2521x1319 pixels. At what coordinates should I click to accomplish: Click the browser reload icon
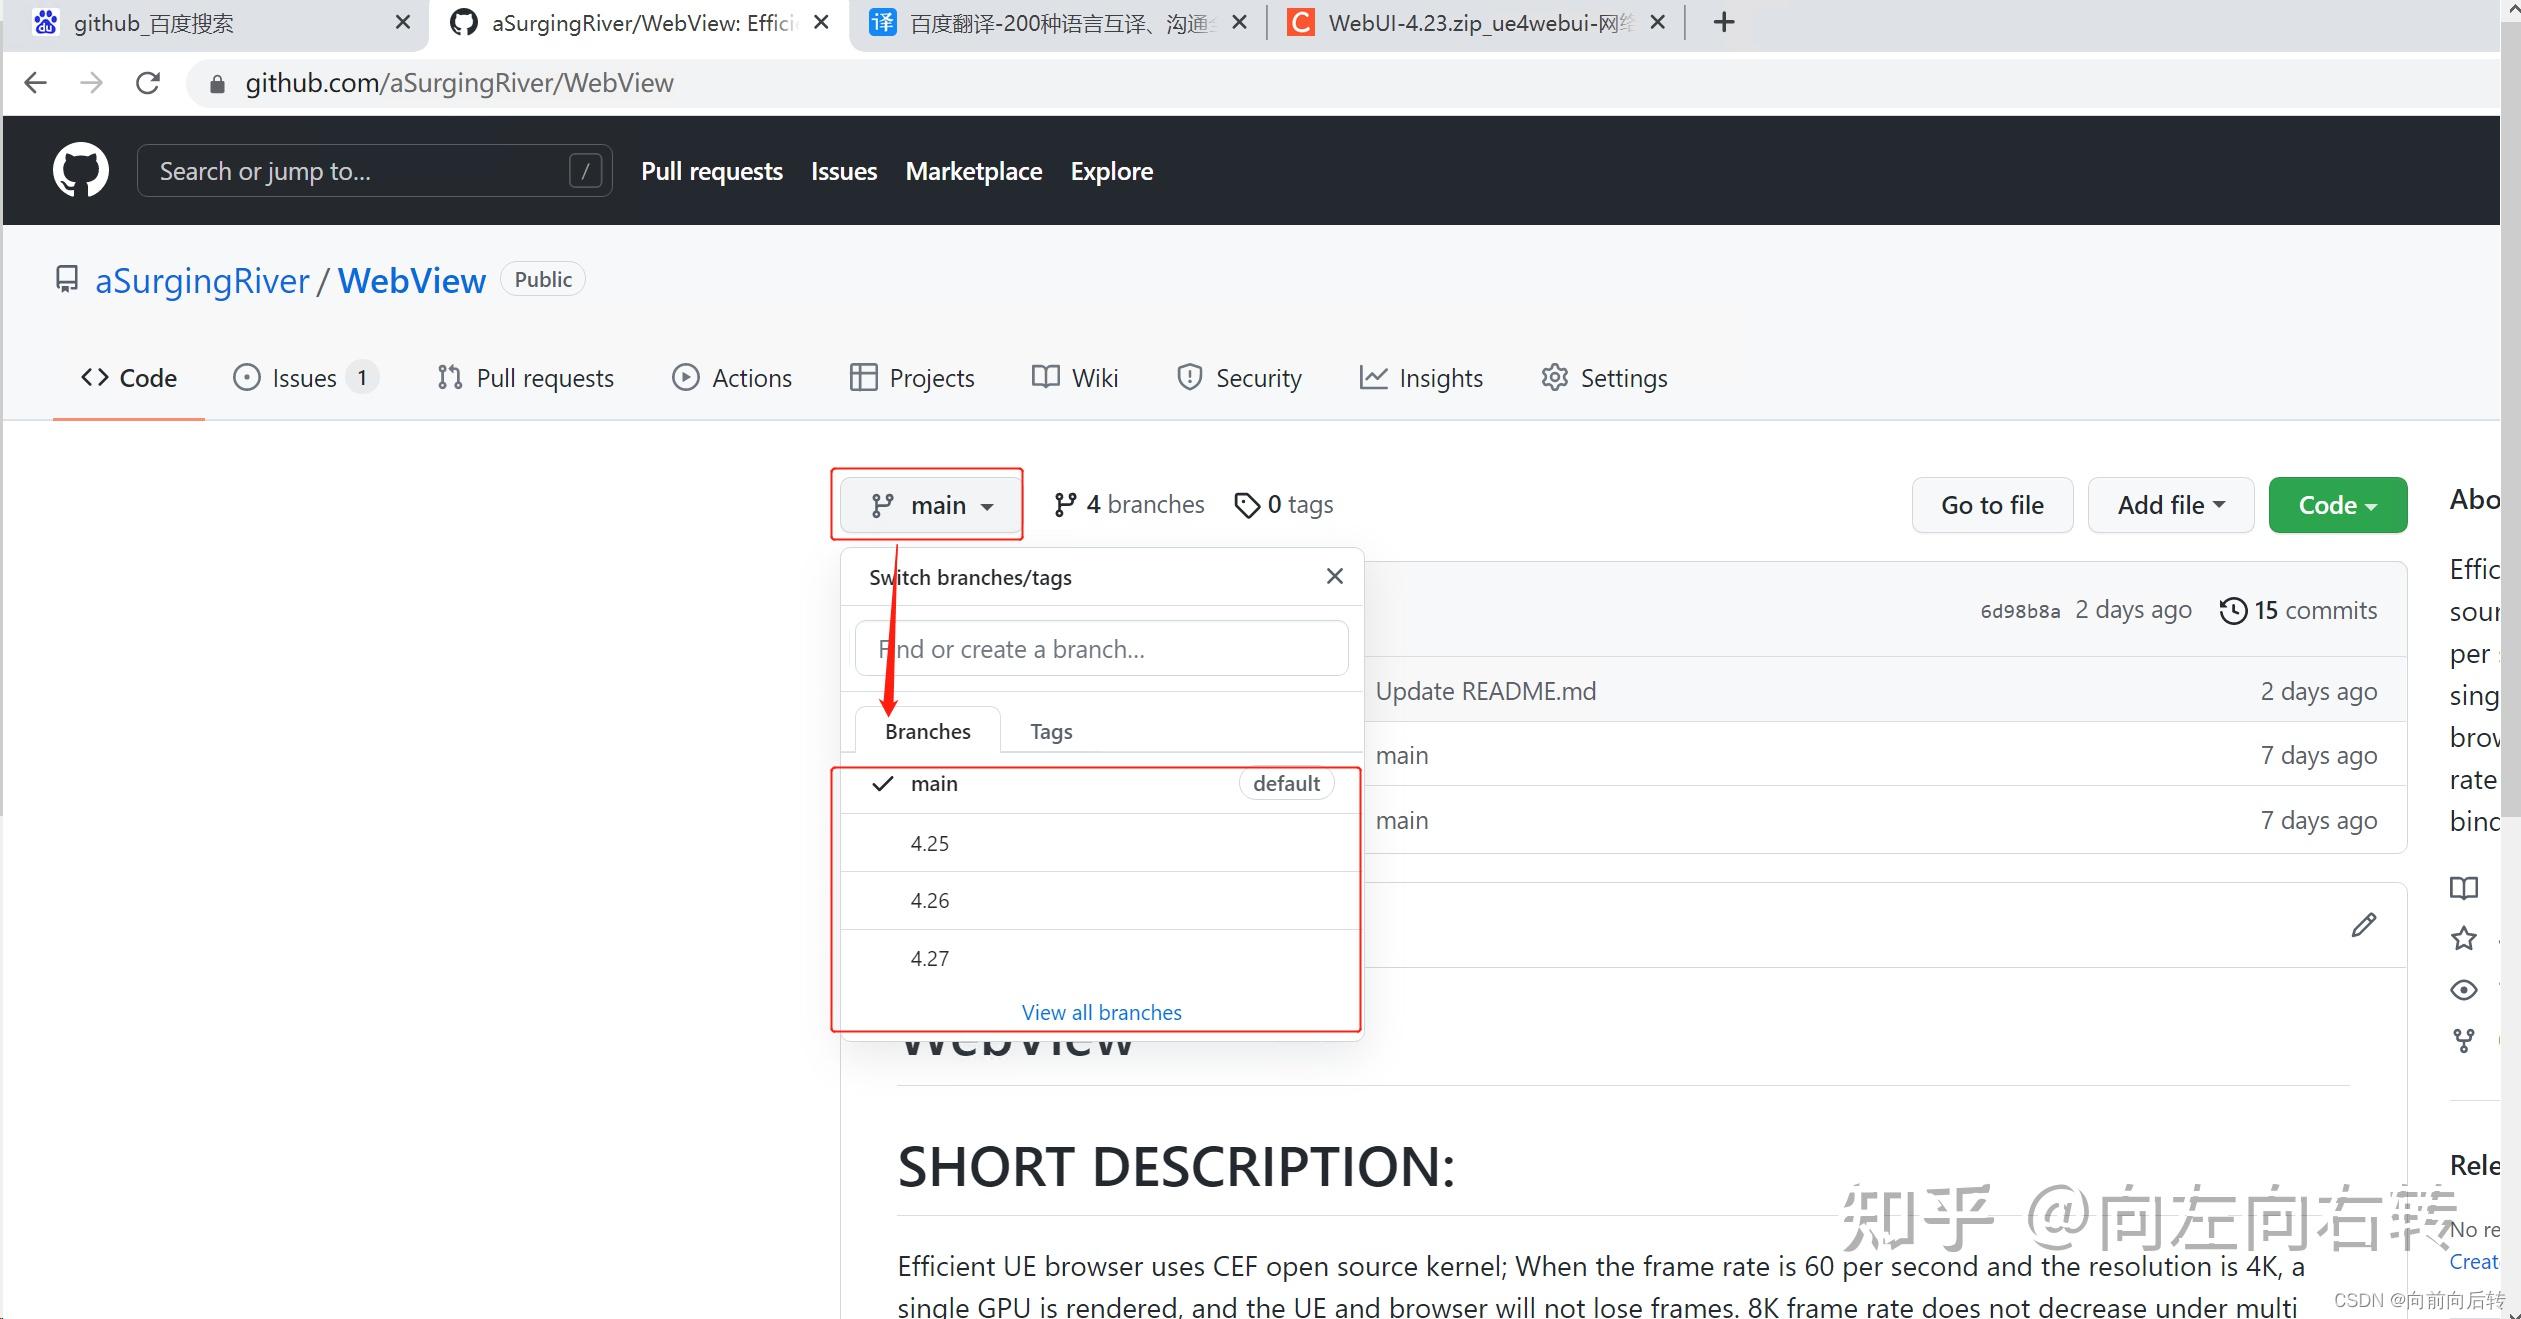pyautogui.click(x=148, y=83)
